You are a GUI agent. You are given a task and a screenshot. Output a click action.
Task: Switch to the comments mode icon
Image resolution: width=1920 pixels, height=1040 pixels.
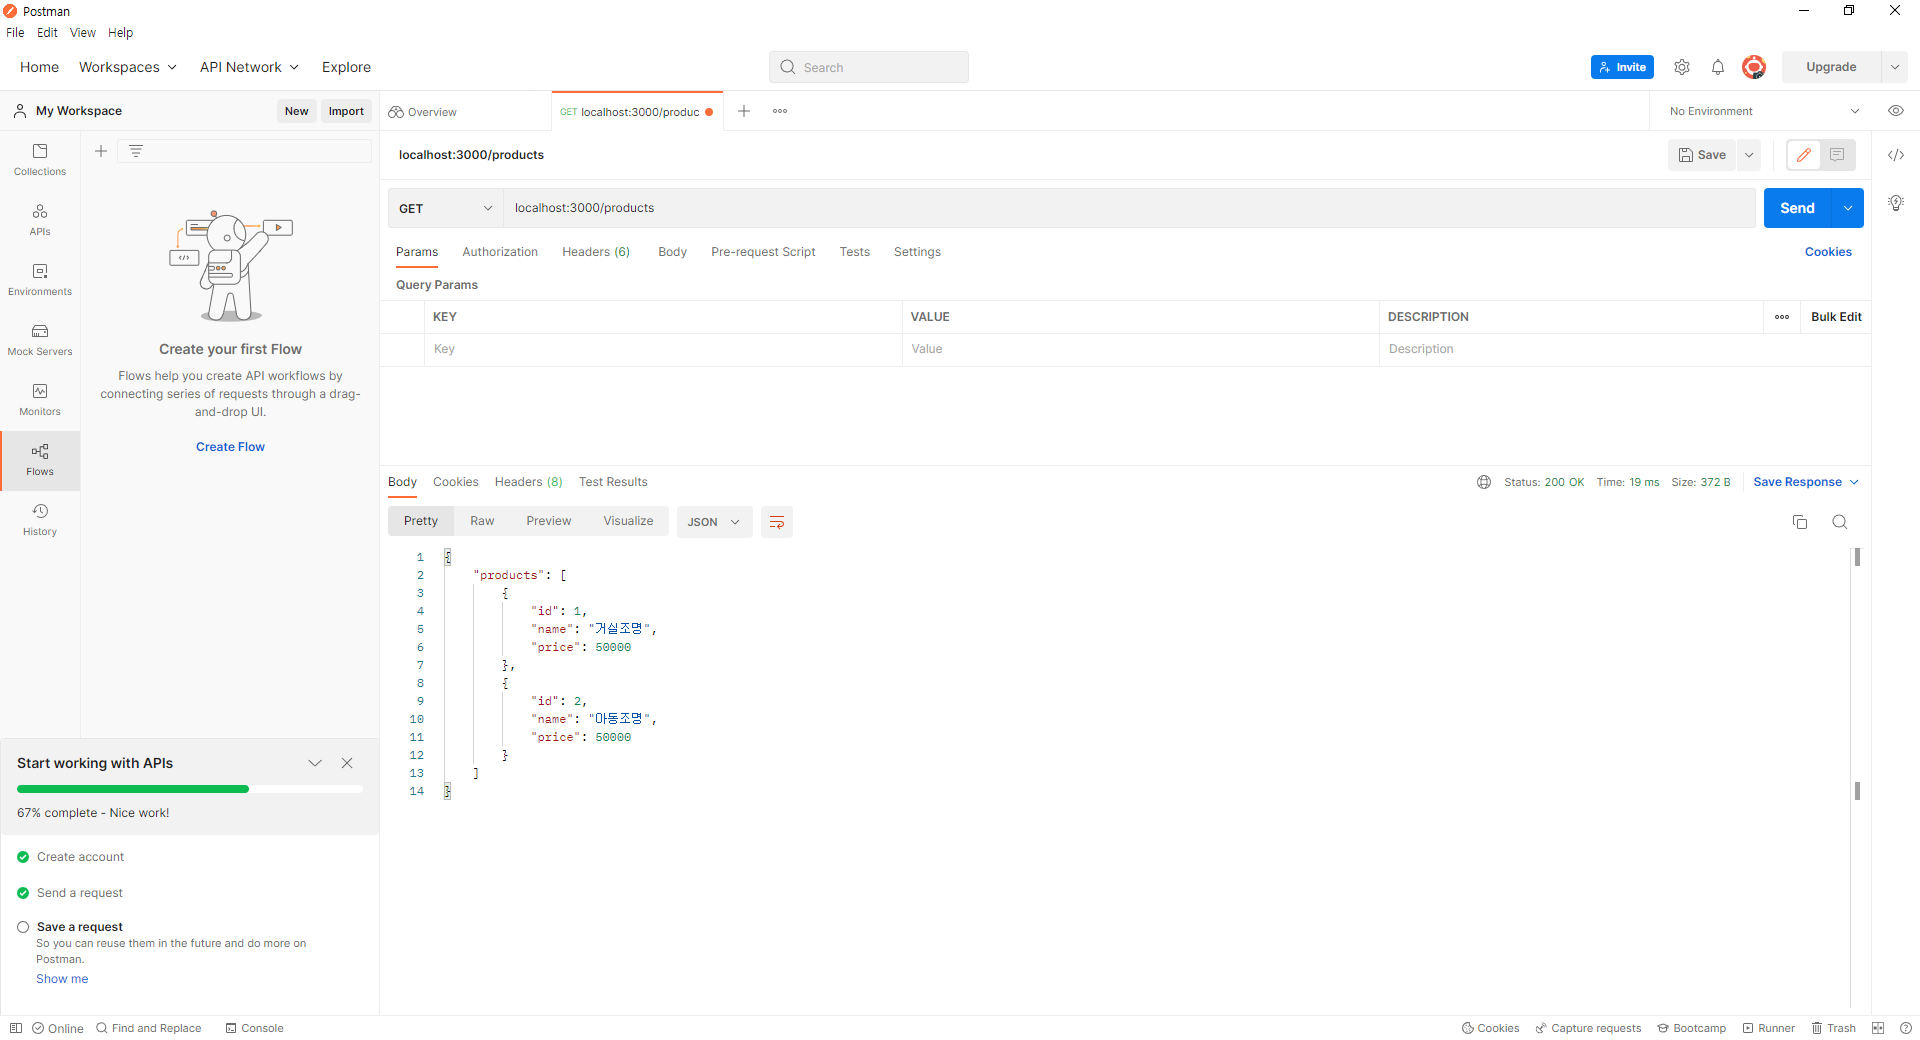[1837, 155]
